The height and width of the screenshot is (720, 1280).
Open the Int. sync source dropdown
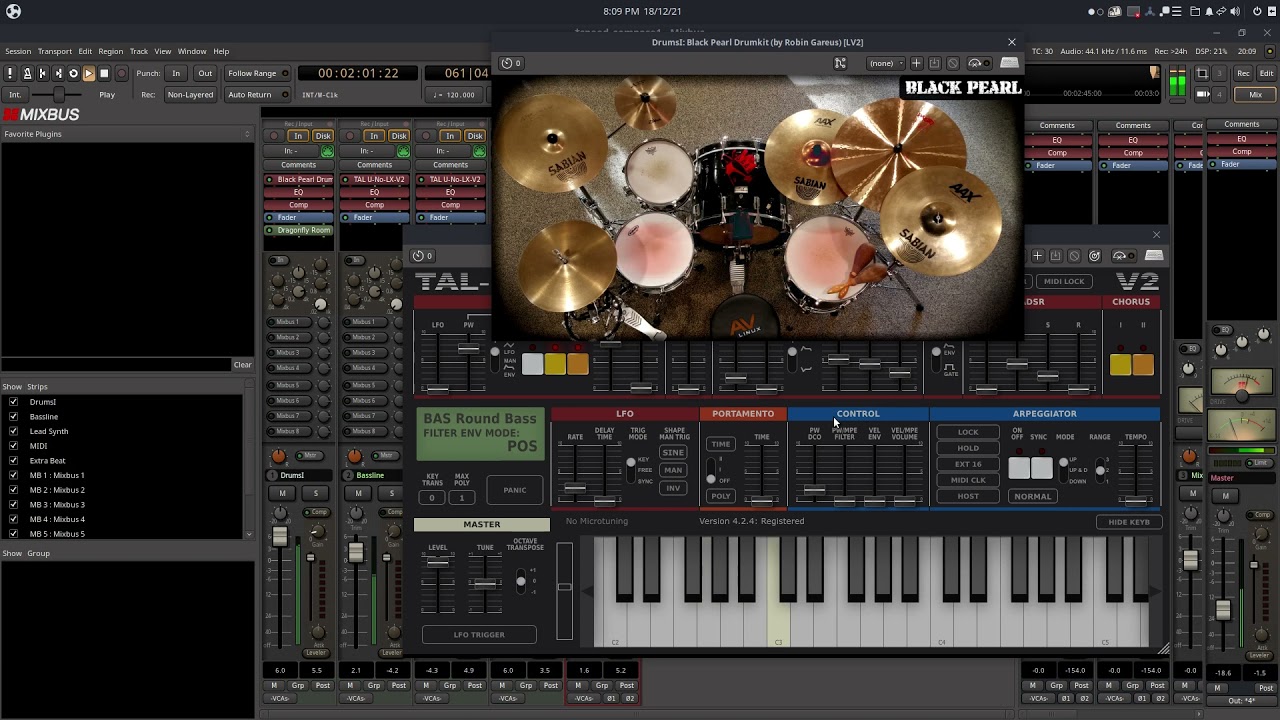pyautogui.click(x=15, y=95)
